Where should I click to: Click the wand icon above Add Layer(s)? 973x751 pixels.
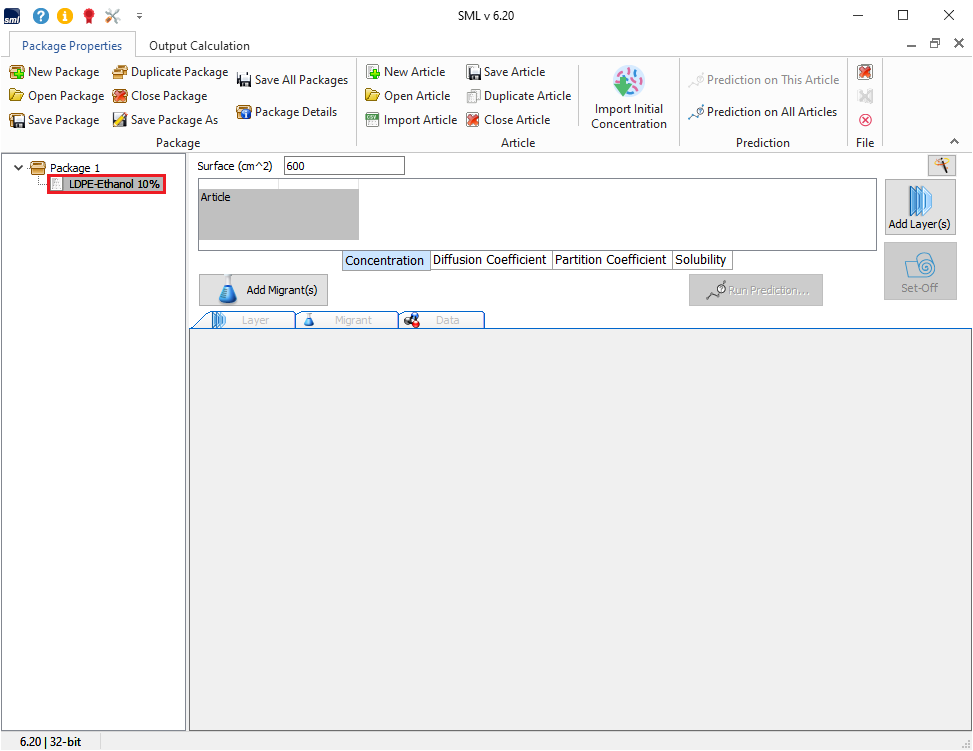pos(941,166)
